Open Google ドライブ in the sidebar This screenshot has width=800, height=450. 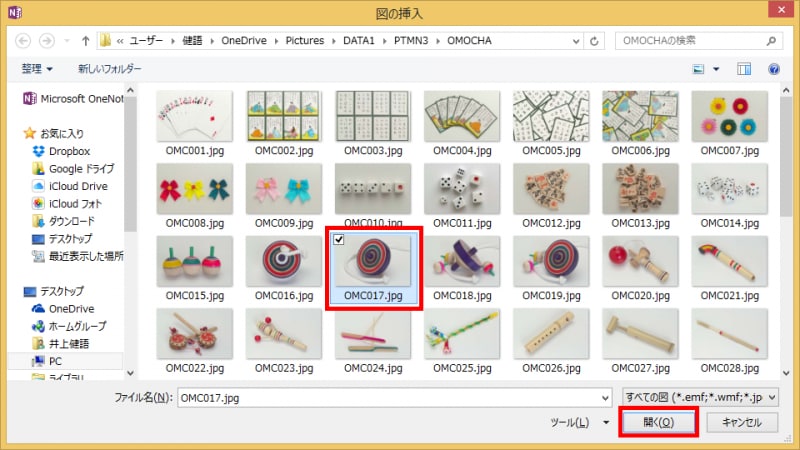coord(73,169)
